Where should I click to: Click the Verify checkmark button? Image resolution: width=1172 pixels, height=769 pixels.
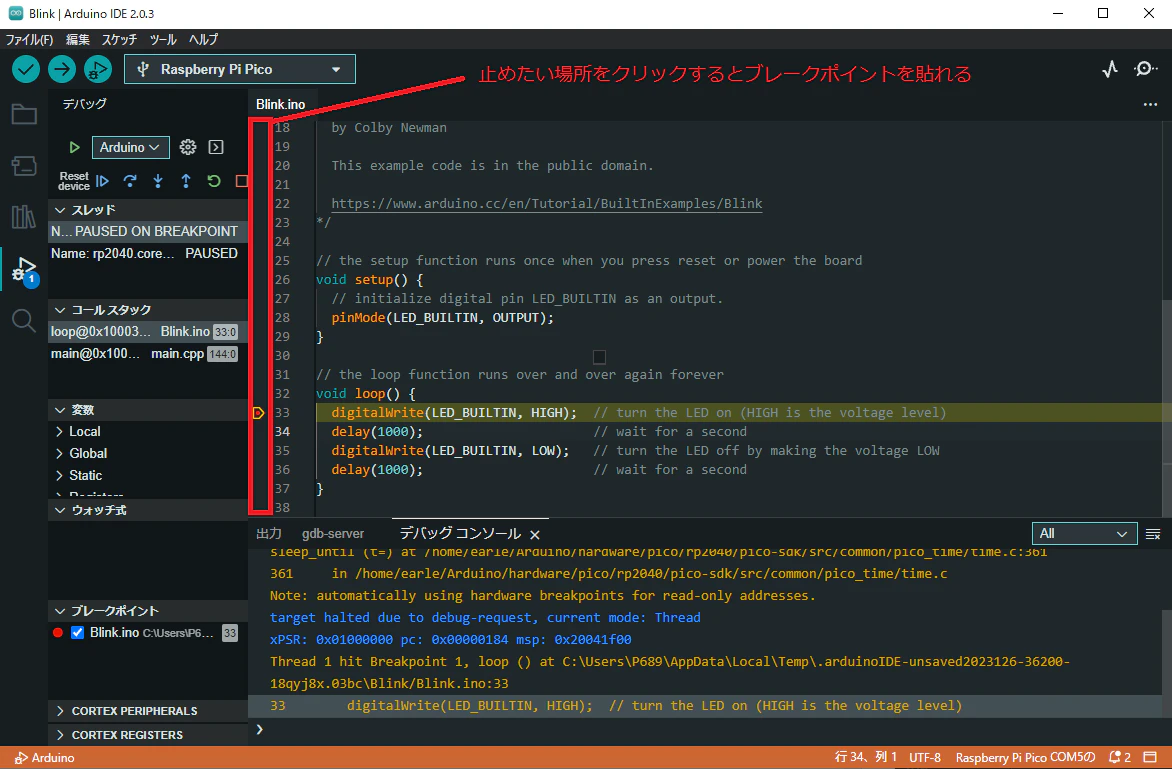(x=26, y=69)
